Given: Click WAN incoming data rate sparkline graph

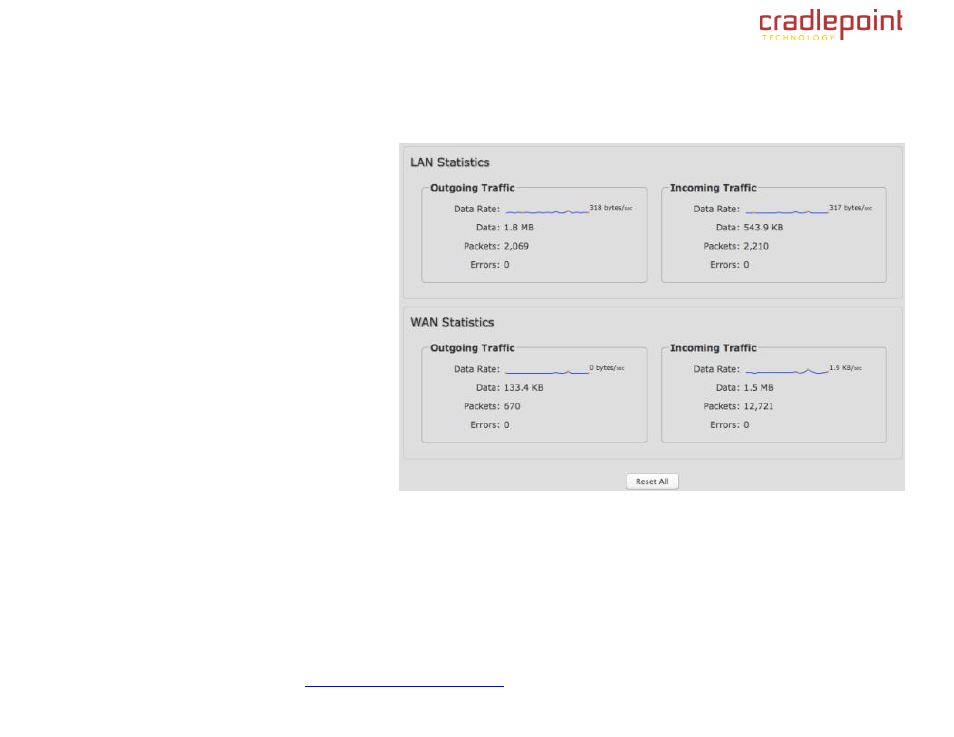Looking at the screenshot, I should tap(787, 371).
